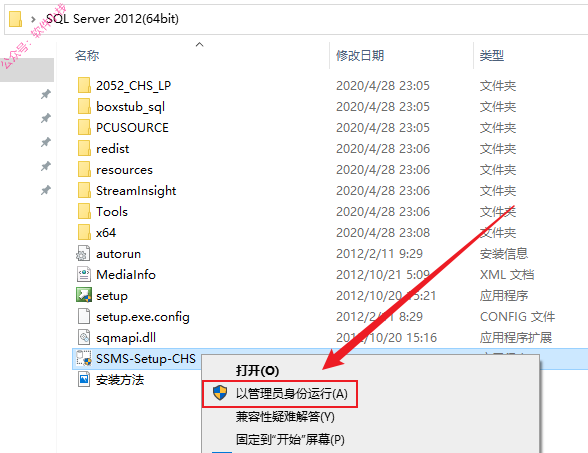
Task: Select 兼容性疑难解答(Y) in context menu
Action: (x=285, y=417)
